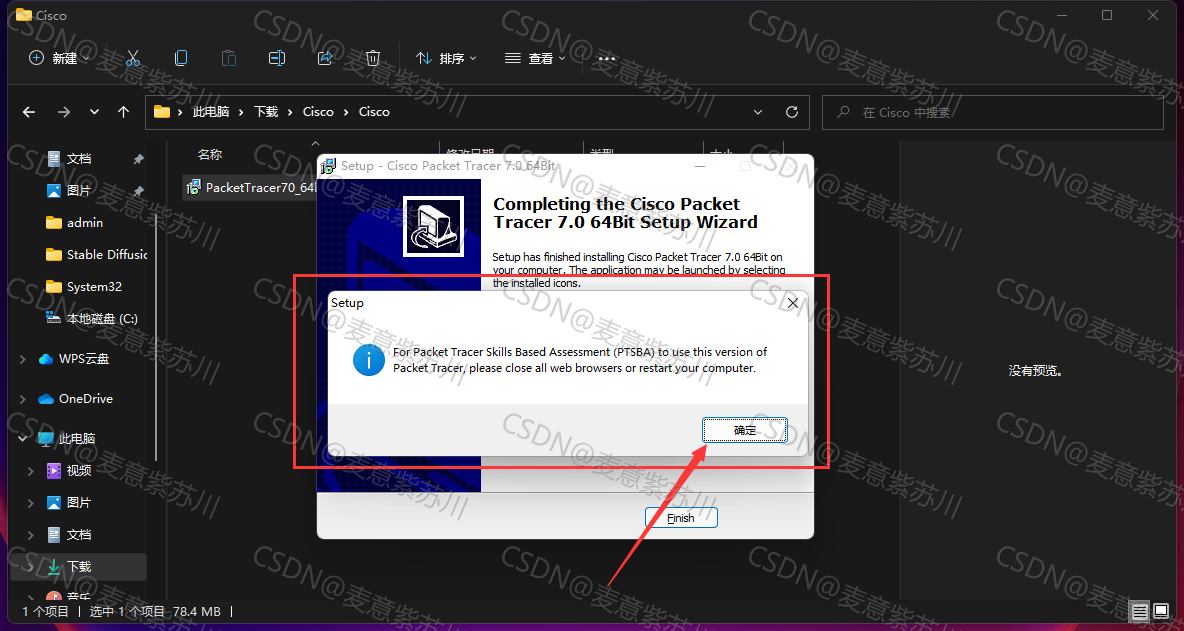This screenshot has width=1184, height=631.
Task: Click the 确定 button in Setup dialog
Action: point(745,429)
